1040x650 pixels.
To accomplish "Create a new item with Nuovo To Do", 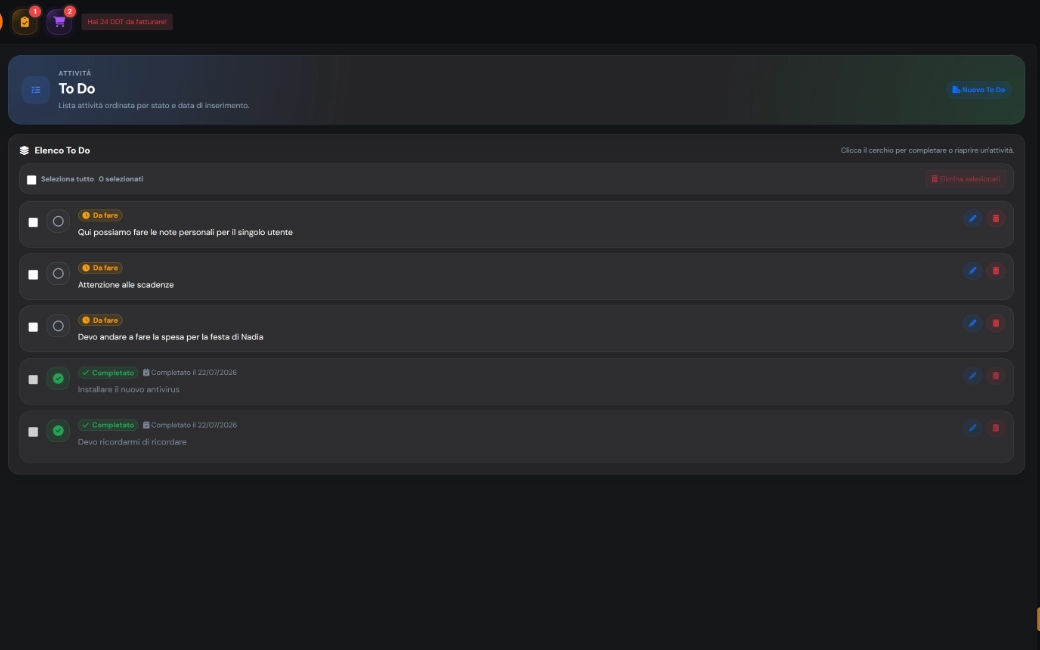I will [x=978, y=90].
